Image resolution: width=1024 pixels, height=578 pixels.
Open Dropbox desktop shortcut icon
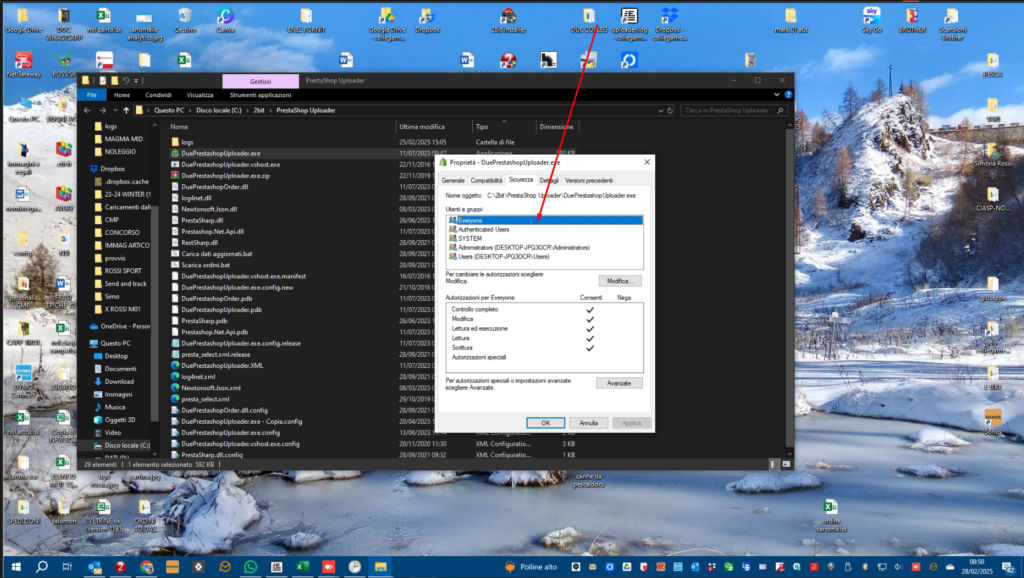[x=426, y=16]
